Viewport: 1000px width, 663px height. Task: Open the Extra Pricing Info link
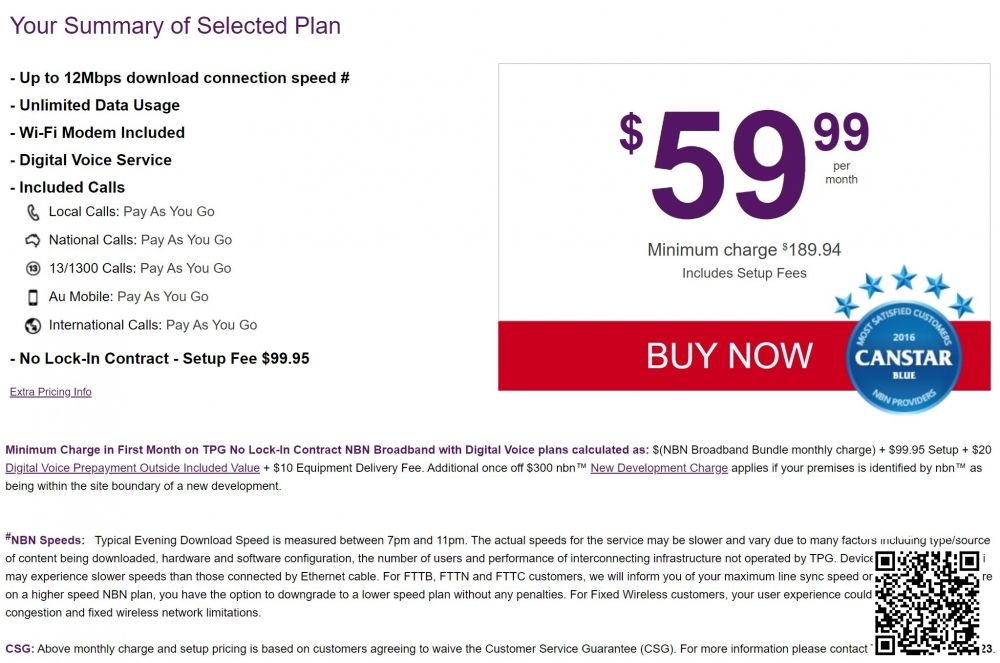click(51, 392)
